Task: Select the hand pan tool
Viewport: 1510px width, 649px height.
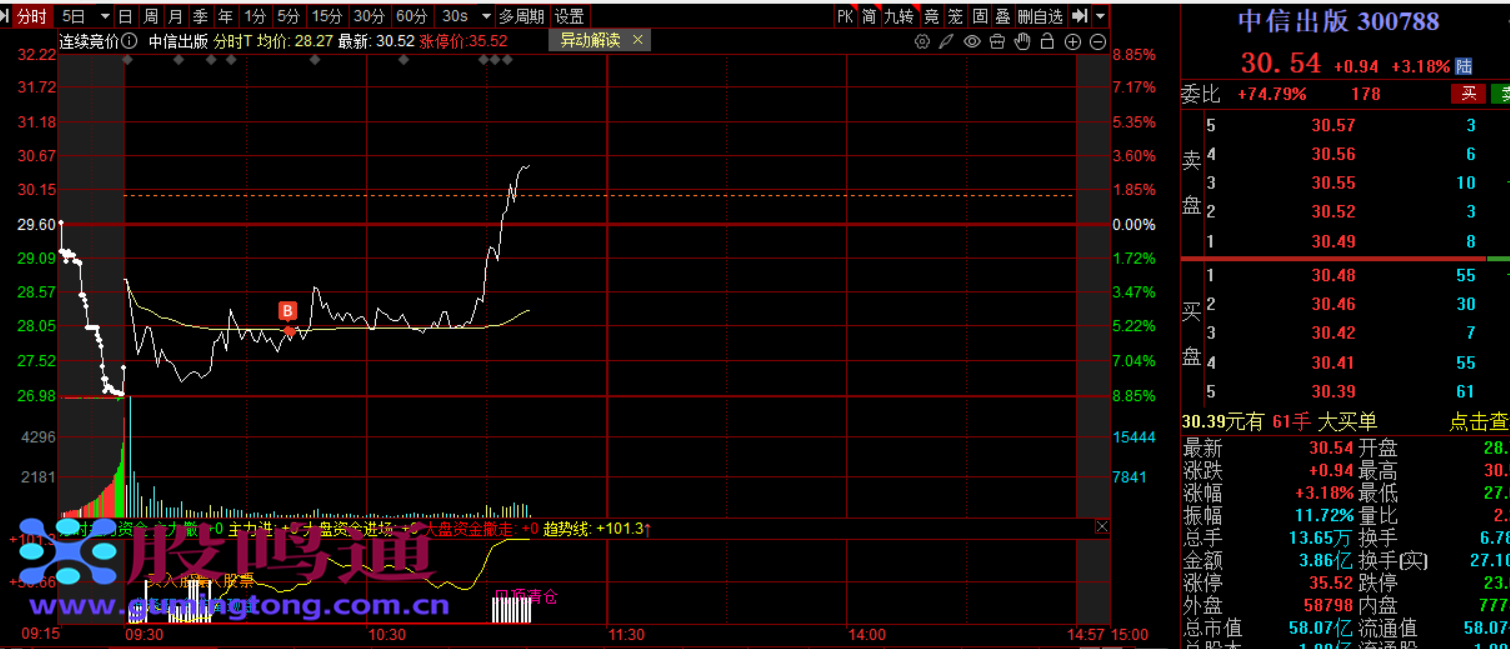Action: [1022, 42]
